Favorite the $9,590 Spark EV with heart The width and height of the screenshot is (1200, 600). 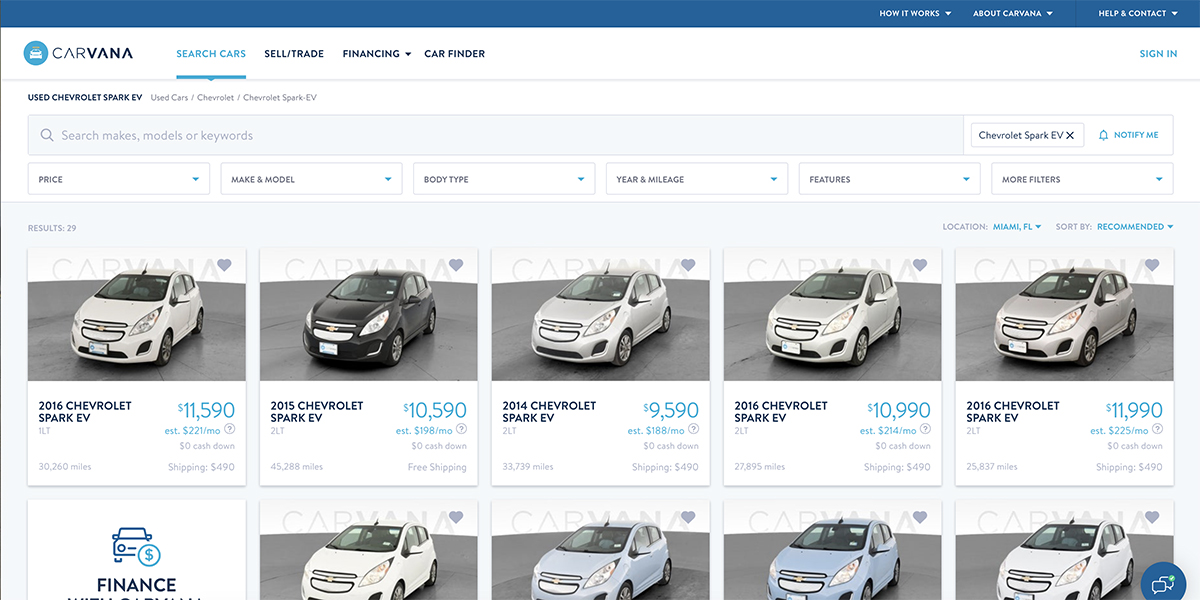[x=688, y=265]
